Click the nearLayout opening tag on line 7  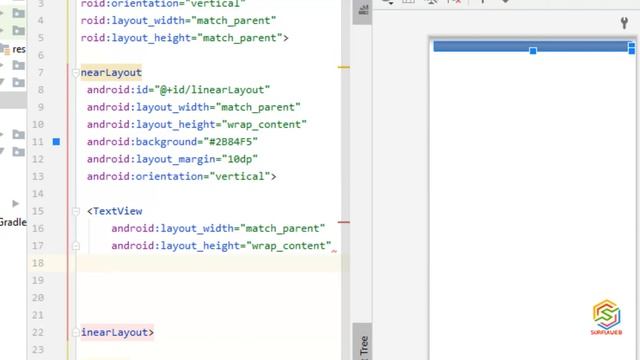[x=111, y=73]
